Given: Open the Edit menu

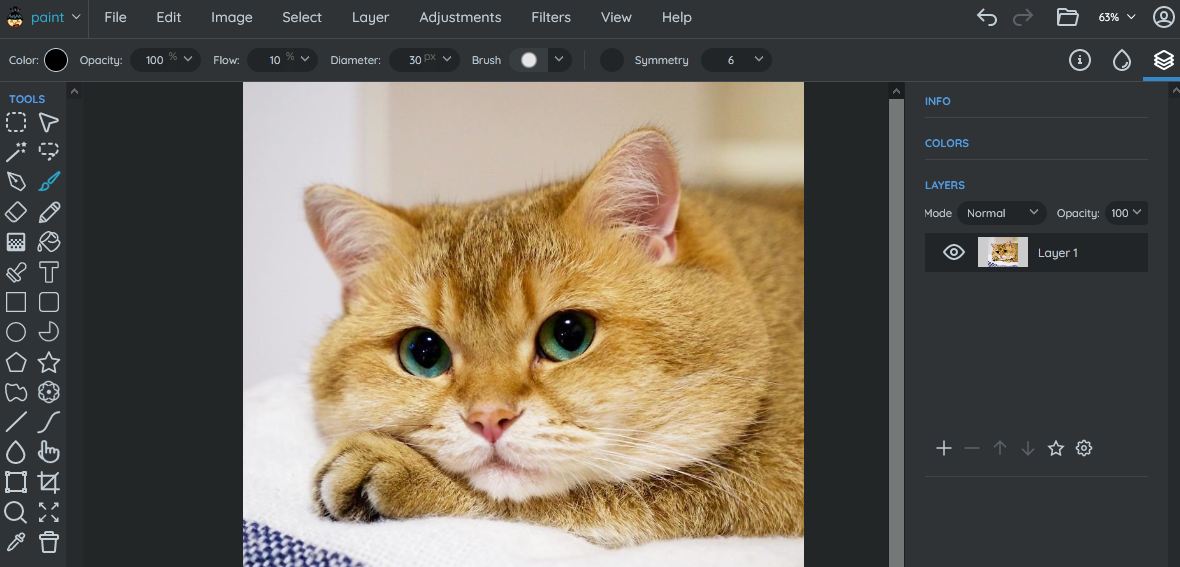Looking at the screenshot, I should click(x=169, y=17).
